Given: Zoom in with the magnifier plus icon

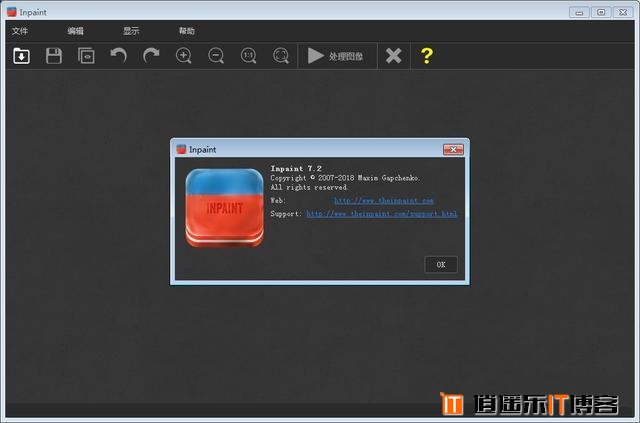Looking at the screenshot, I should point(184,56).
